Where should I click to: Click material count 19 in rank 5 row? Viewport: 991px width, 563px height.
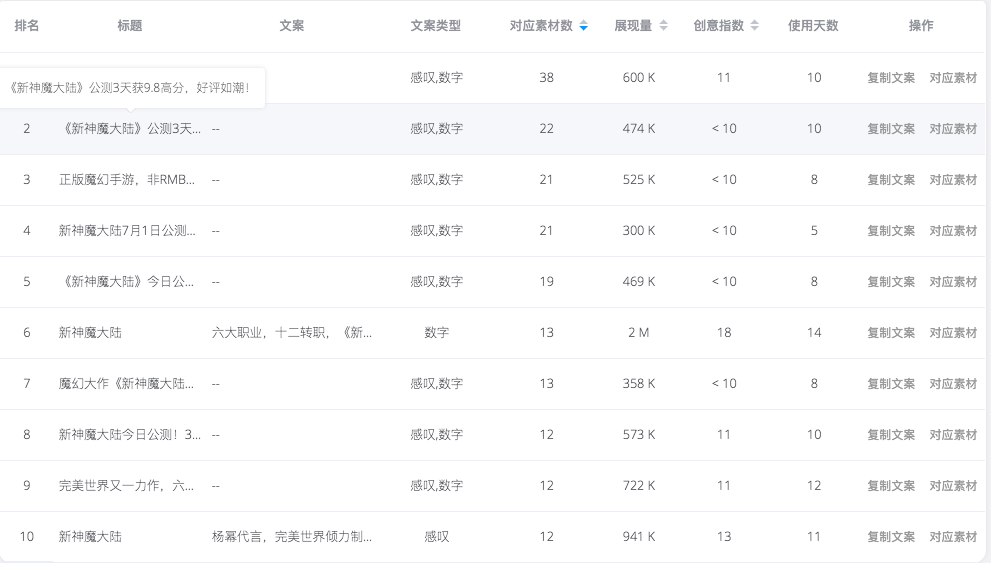click(x=547, y=282)
